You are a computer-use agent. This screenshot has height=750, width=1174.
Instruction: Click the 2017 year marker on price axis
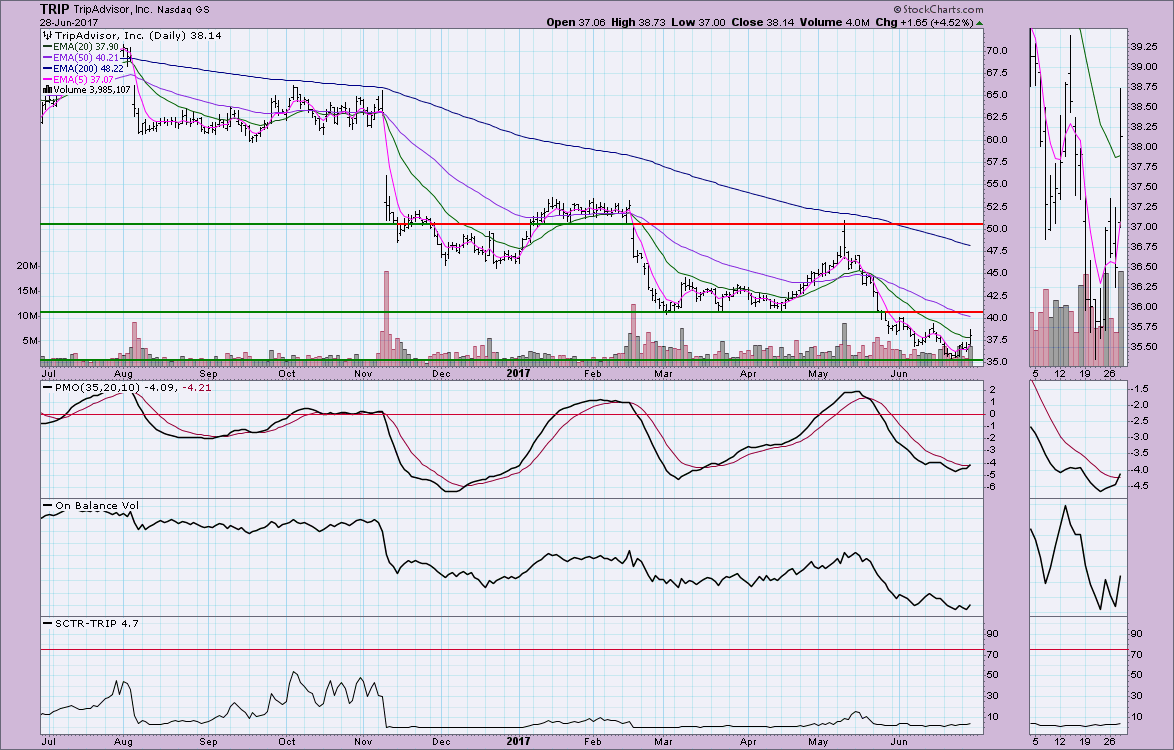coord(516,375)
